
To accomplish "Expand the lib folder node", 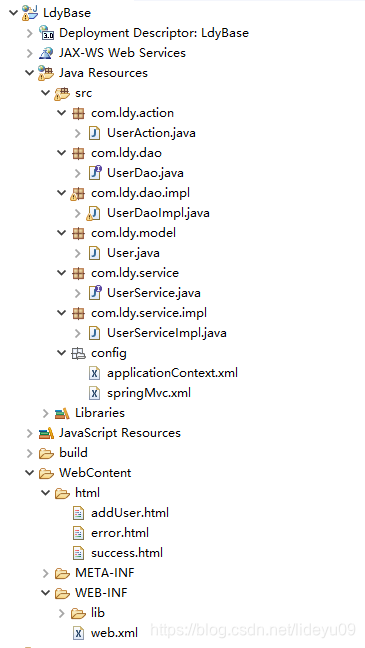I will click(x=62, y=613).
